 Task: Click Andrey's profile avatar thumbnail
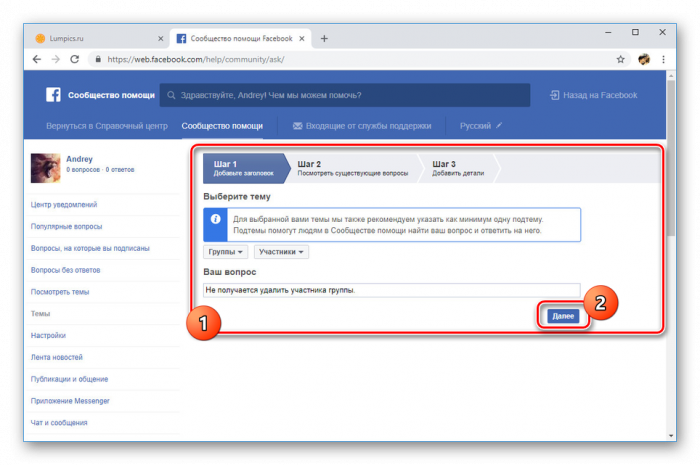[x=46, y=166]
